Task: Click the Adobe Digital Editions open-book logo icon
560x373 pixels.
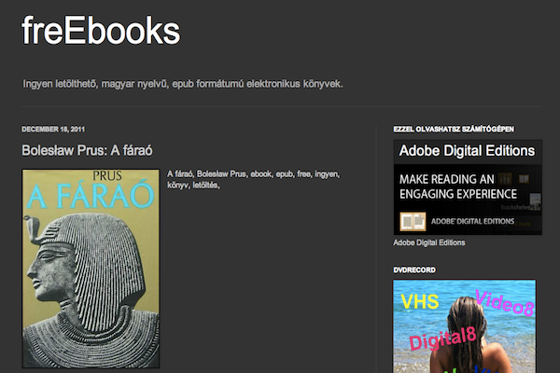Action: pyautogui.click(x=413, y=222)
